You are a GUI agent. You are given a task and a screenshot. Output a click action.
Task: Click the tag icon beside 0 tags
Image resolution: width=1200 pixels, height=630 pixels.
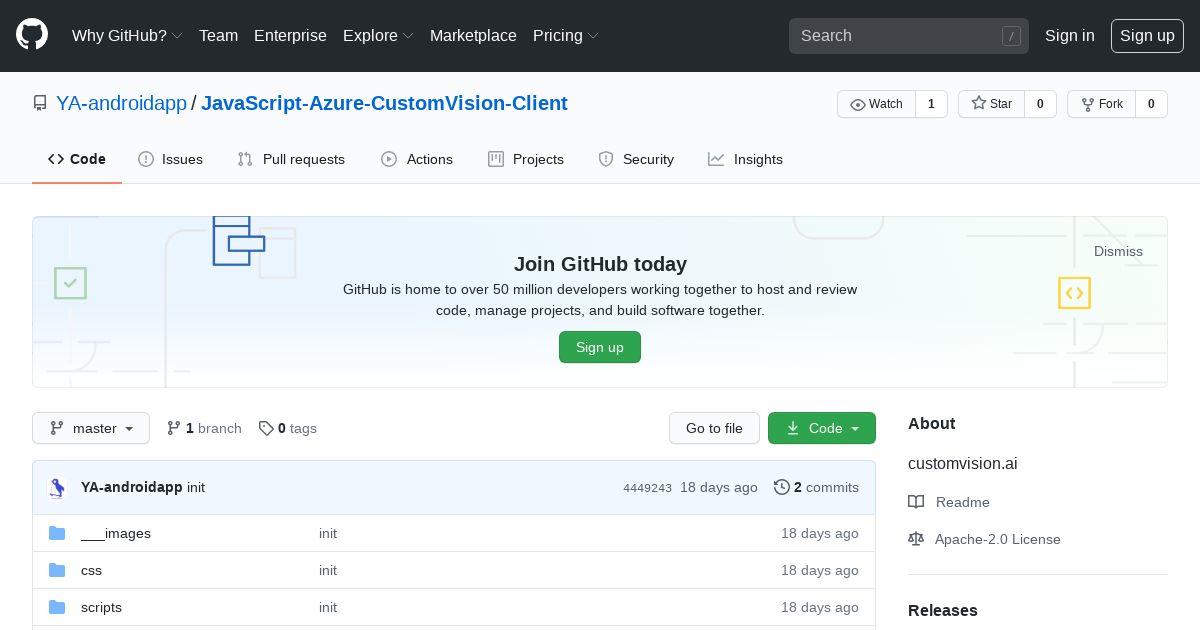tap(266, 428)
